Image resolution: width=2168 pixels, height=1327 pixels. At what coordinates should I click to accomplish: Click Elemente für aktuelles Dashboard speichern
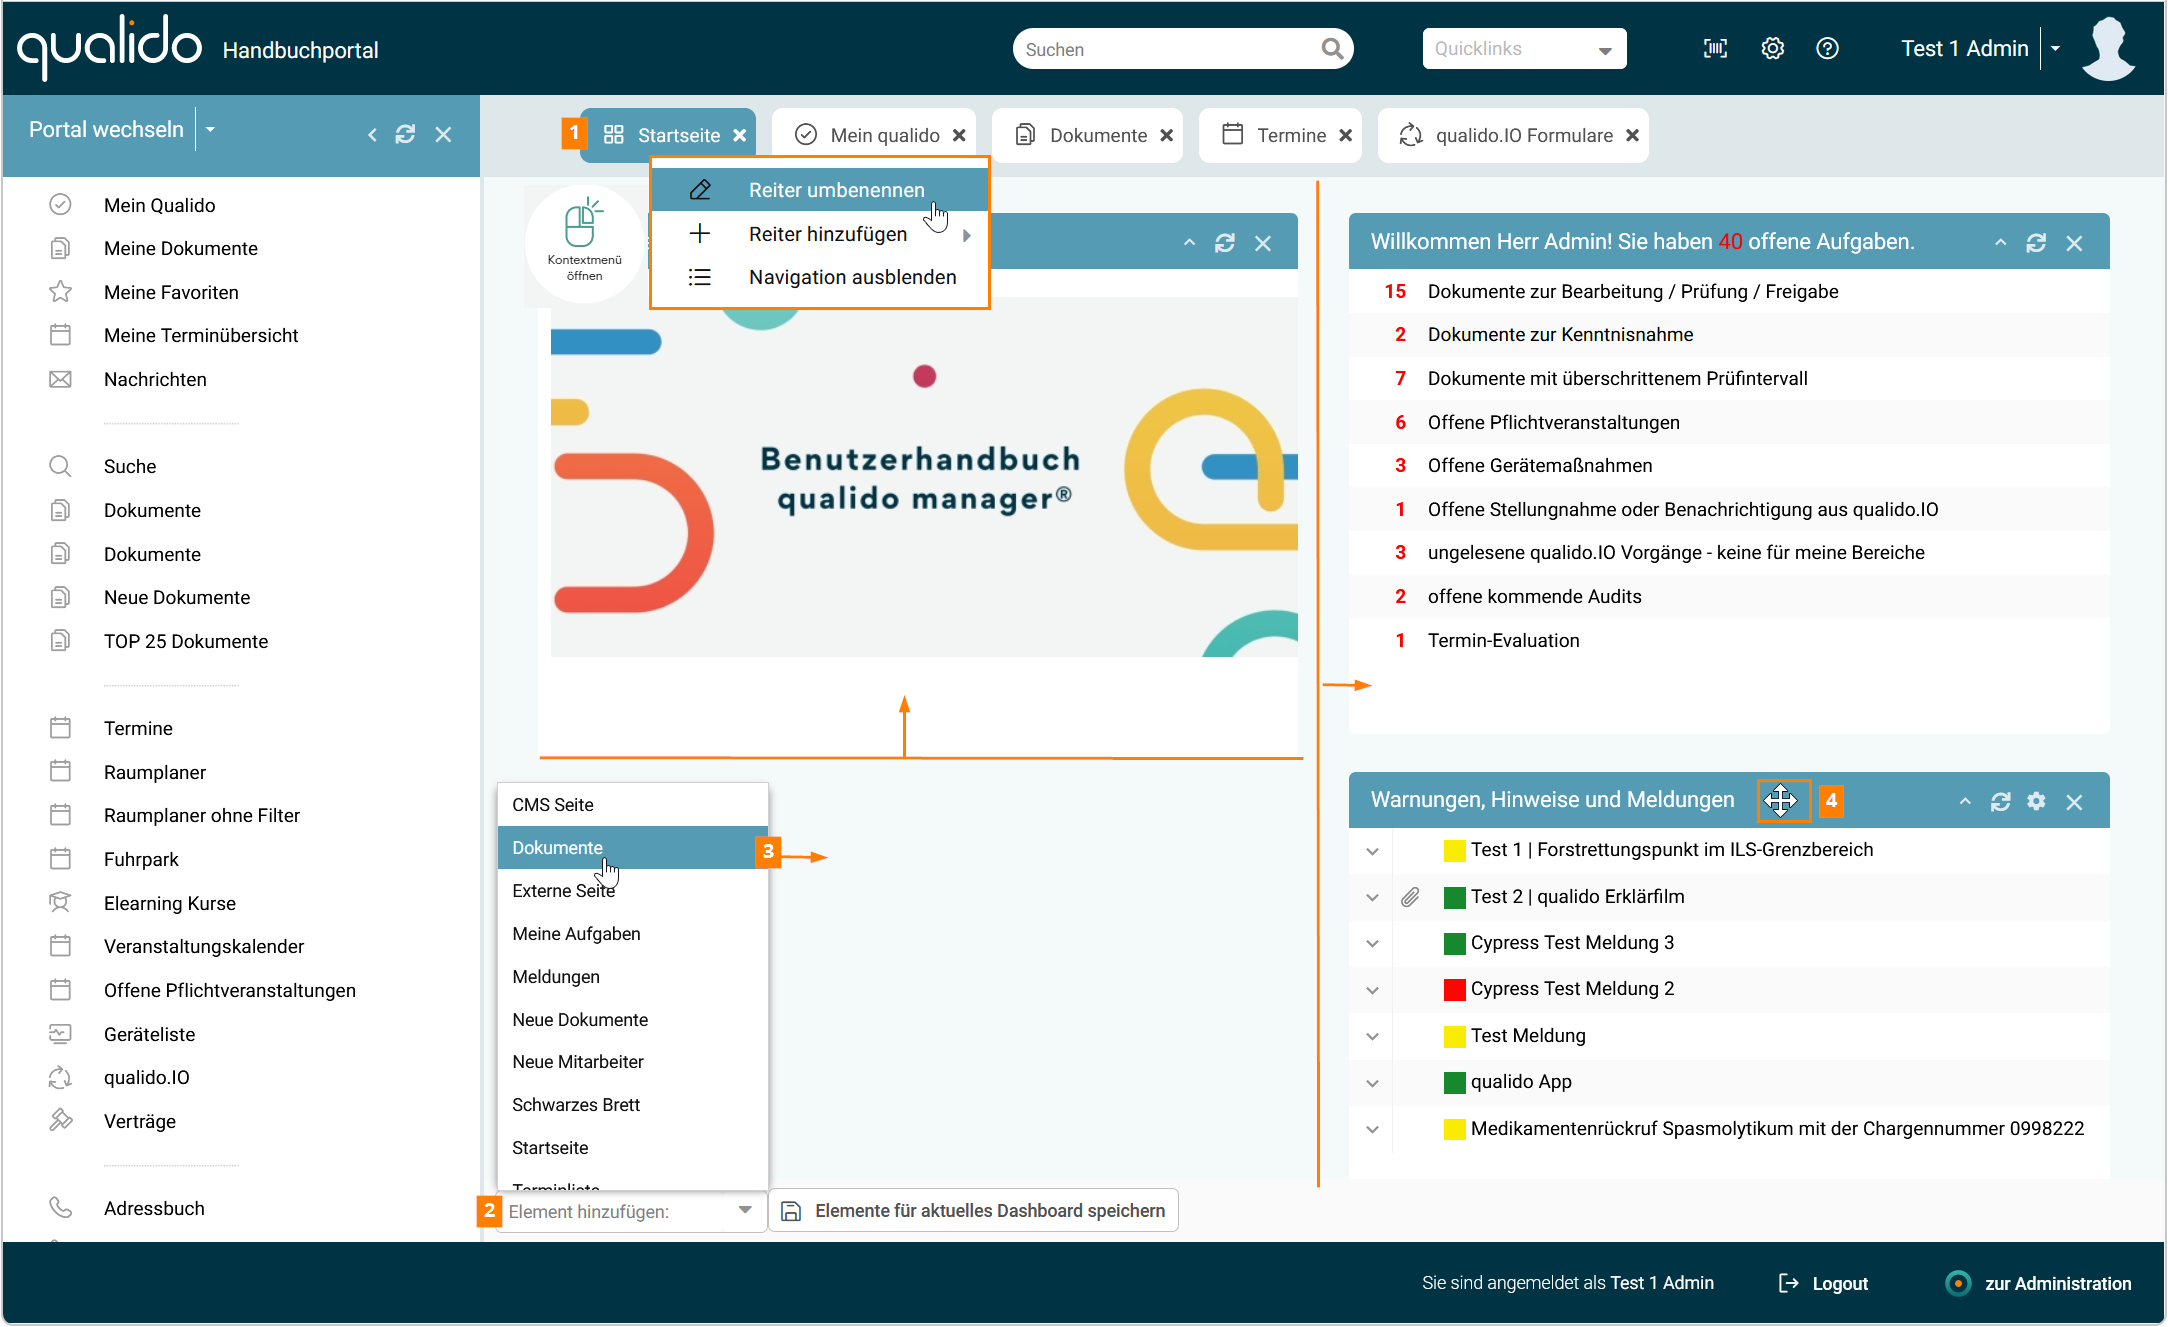(974, 1211)
